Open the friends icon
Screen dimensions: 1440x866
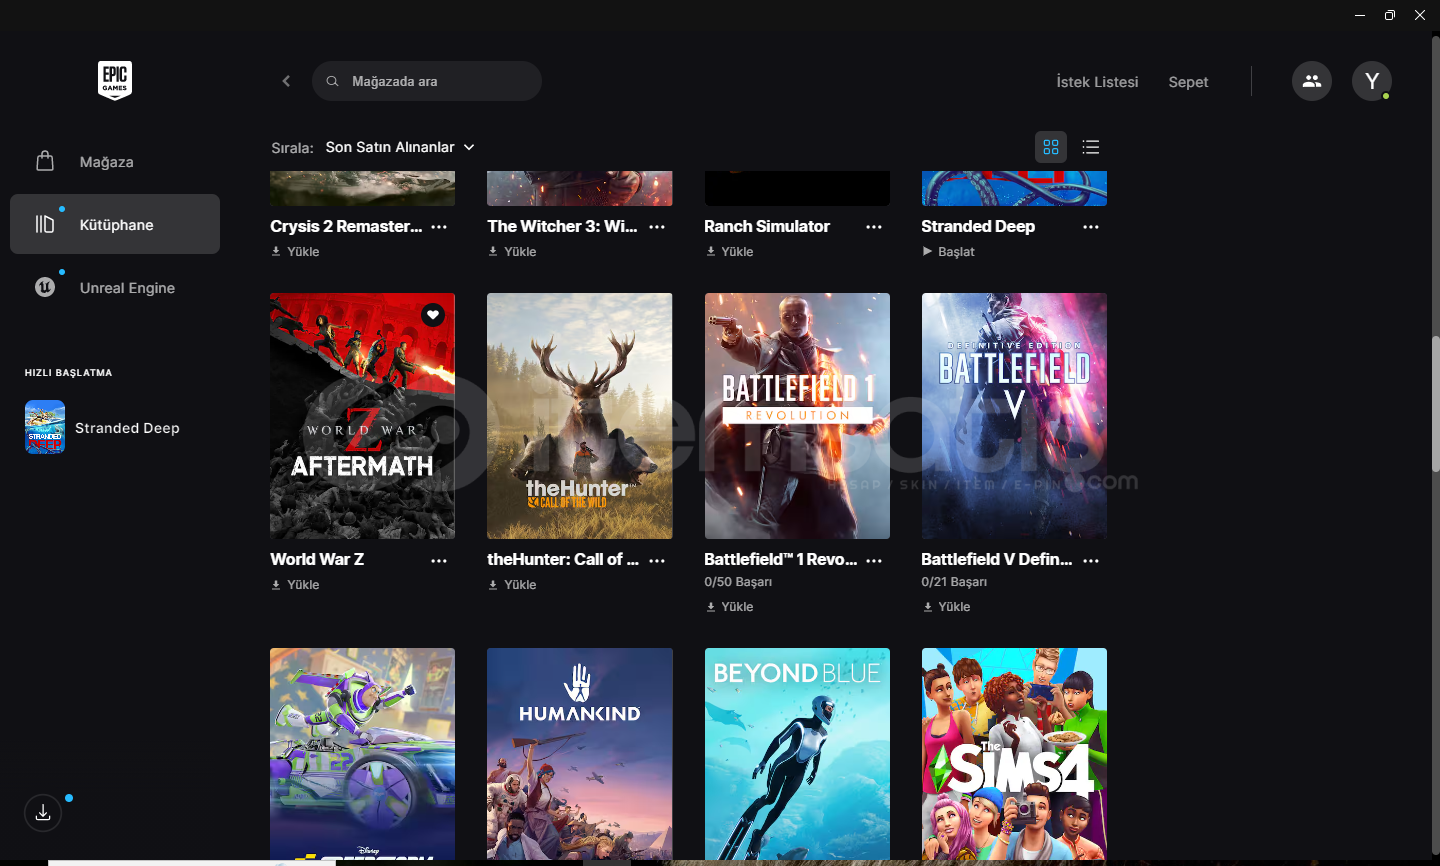coord(1312,81)
